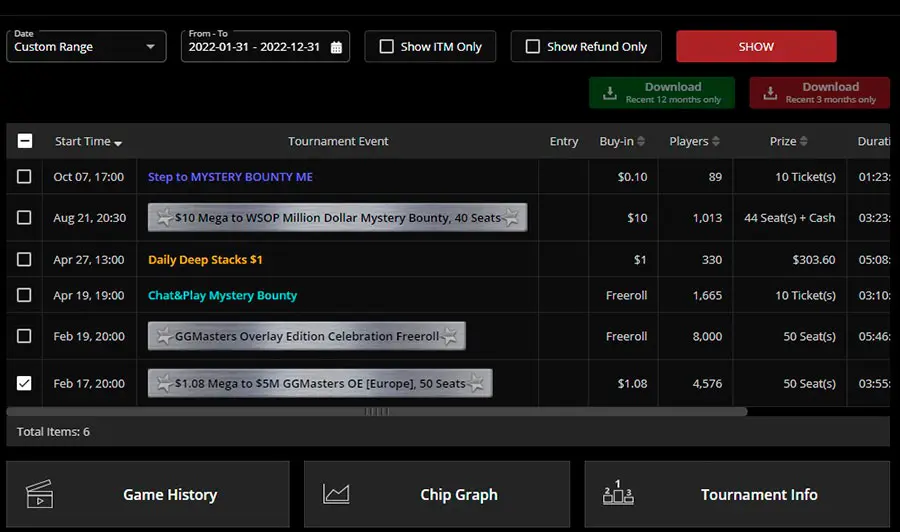Download recent 3 months only
The height and width of the screenshot is (532, 900).
(x=820, y=92)
